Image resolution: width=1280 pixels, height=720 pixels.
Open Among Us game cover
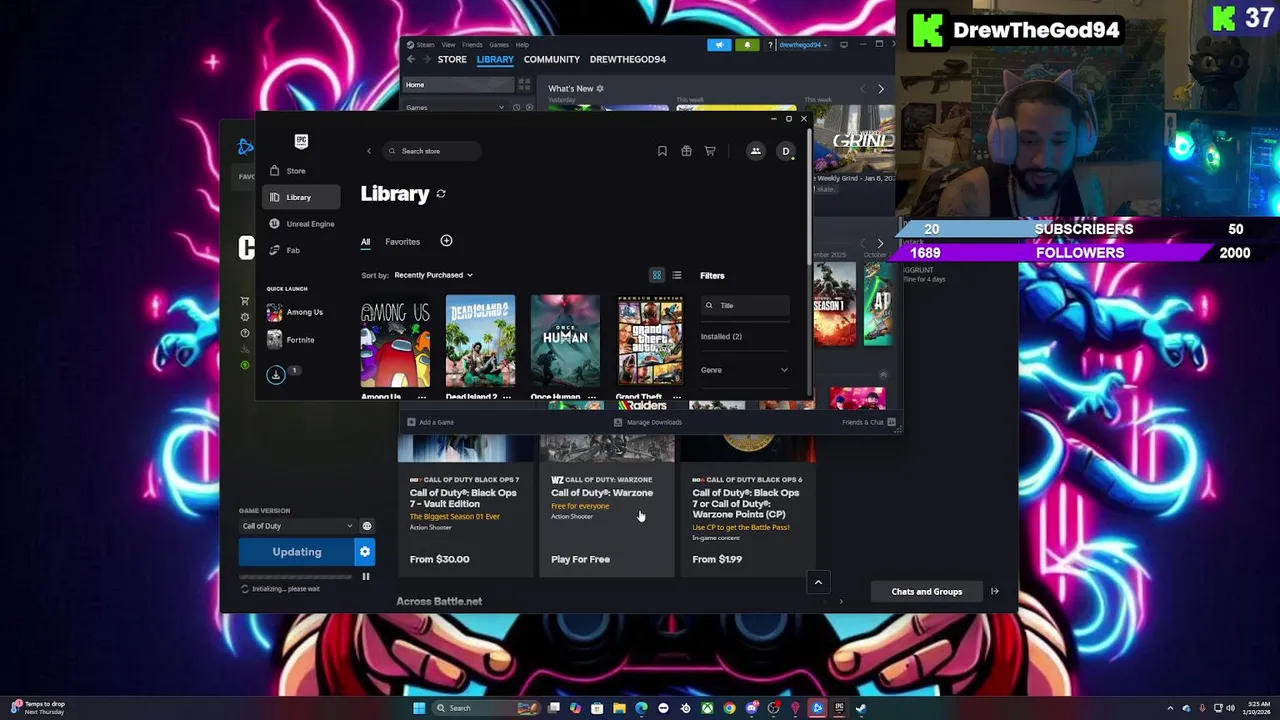[x=395, y=341]
